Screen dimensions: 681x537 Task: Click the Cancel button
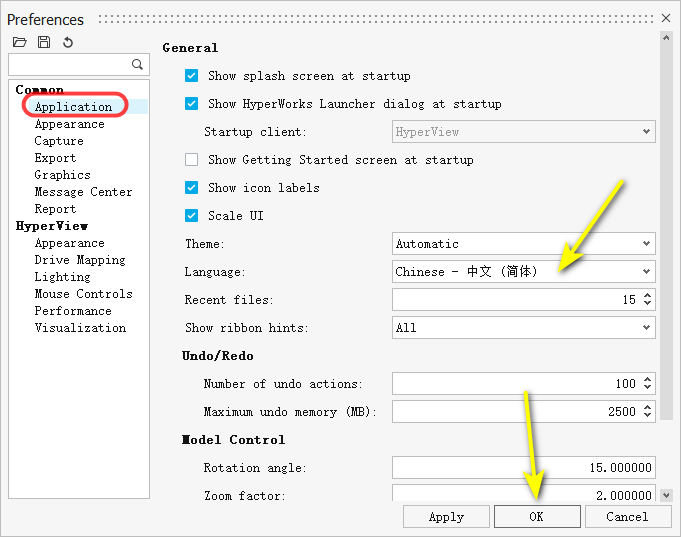628,517
